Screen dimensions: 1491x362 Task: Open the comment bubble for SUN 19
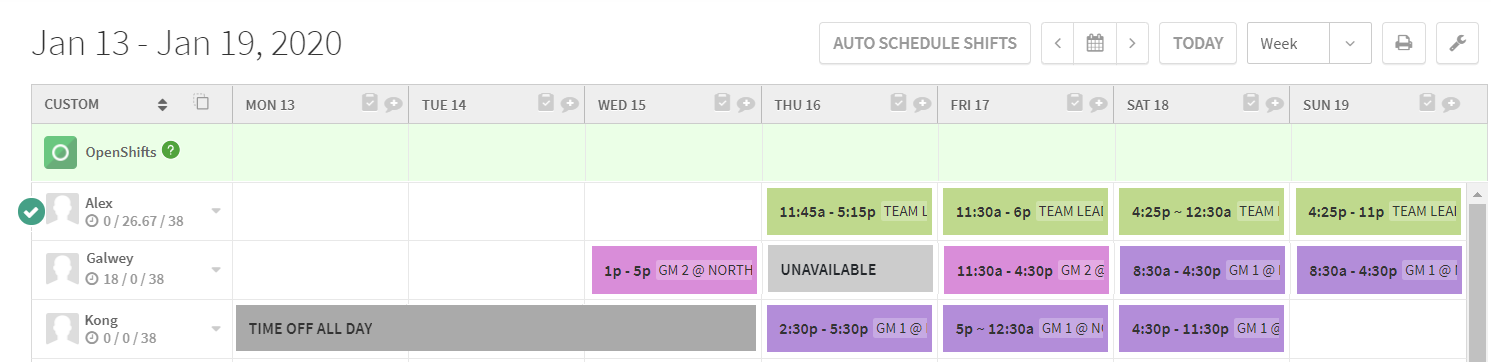[1450, 103]
